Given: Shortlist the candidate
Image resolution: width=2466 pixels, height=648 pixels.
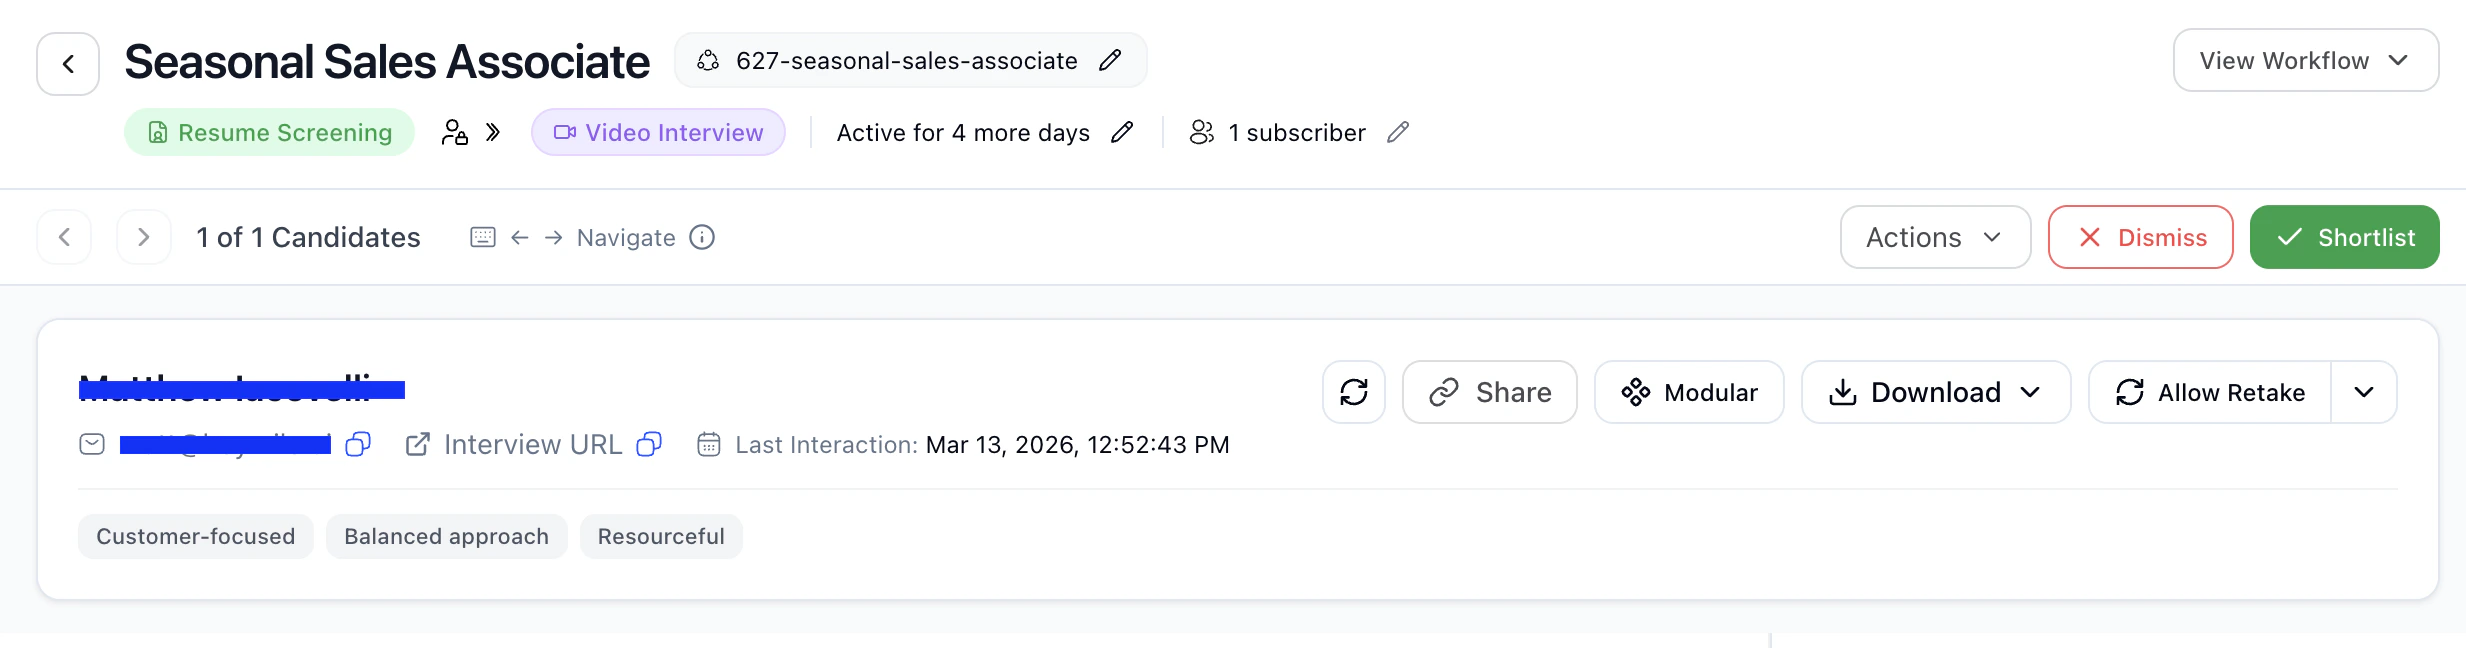Looking at the screenshot, I should (2344, 237).
